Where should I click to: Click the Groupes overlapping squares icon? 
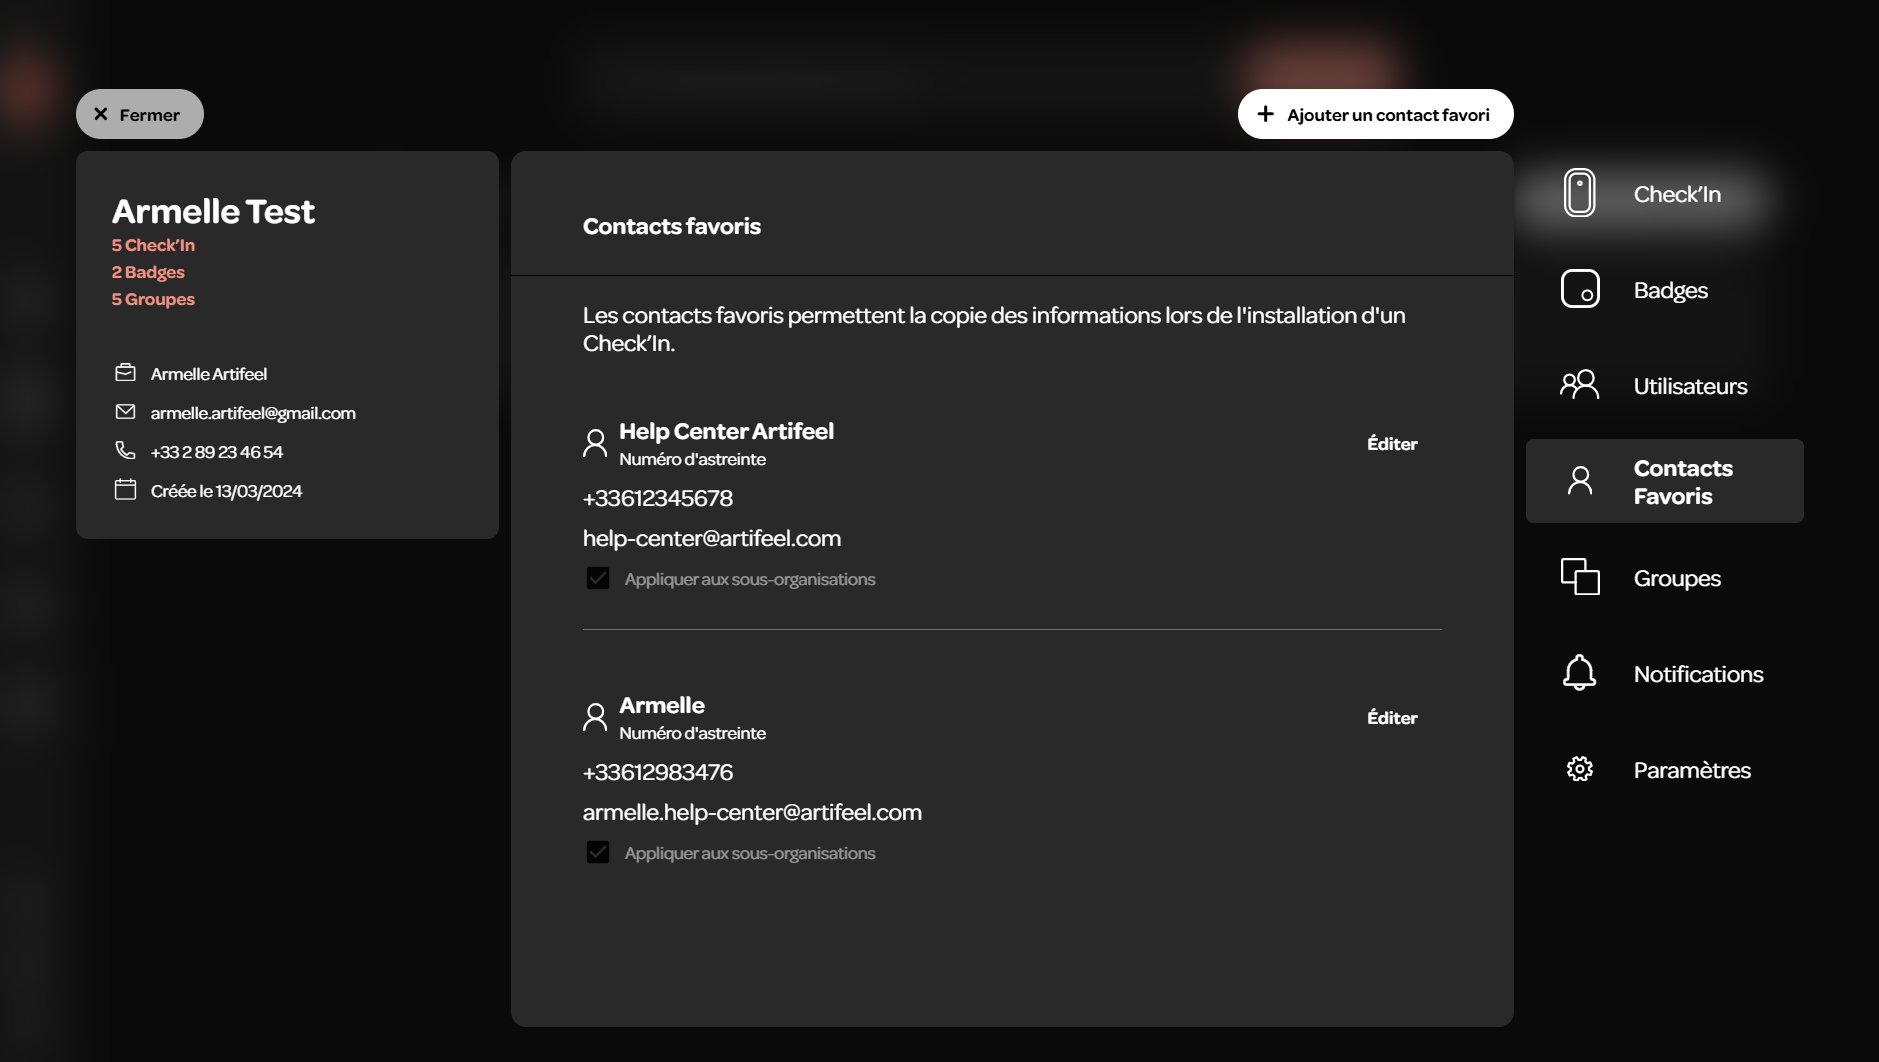click(x=1580, y=577)
